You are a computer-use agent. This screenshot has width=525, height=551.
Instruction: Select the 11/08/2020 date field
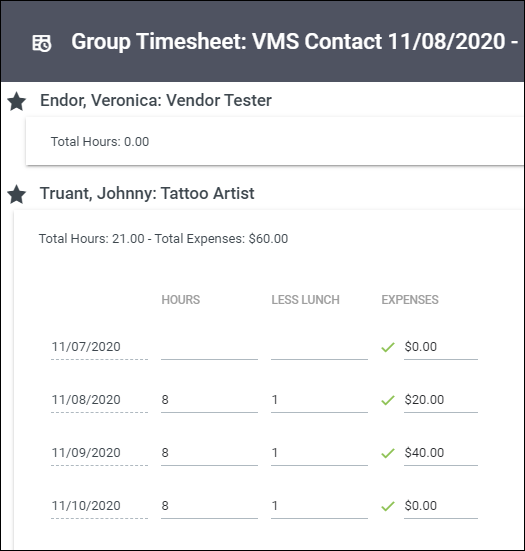click(99, 400)
